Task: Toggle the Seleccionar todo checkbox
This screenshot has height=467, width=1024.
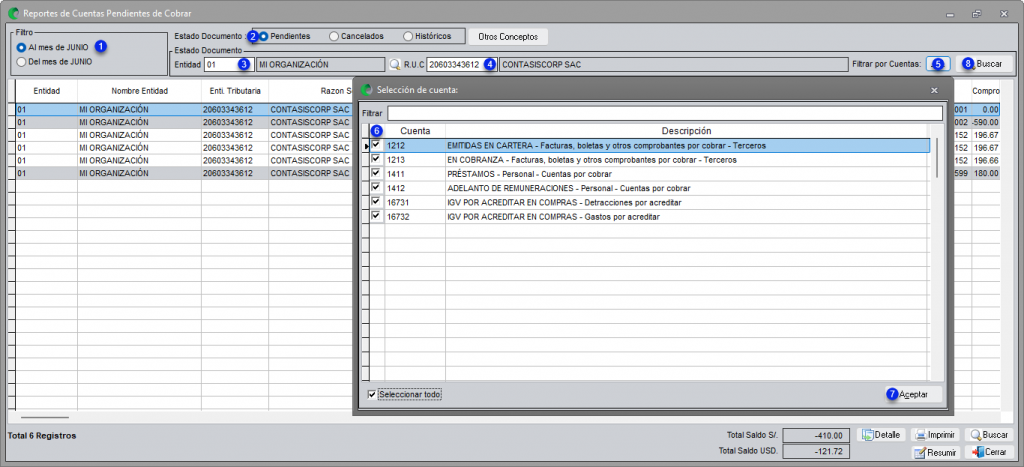Action: (x=372, y=395)
